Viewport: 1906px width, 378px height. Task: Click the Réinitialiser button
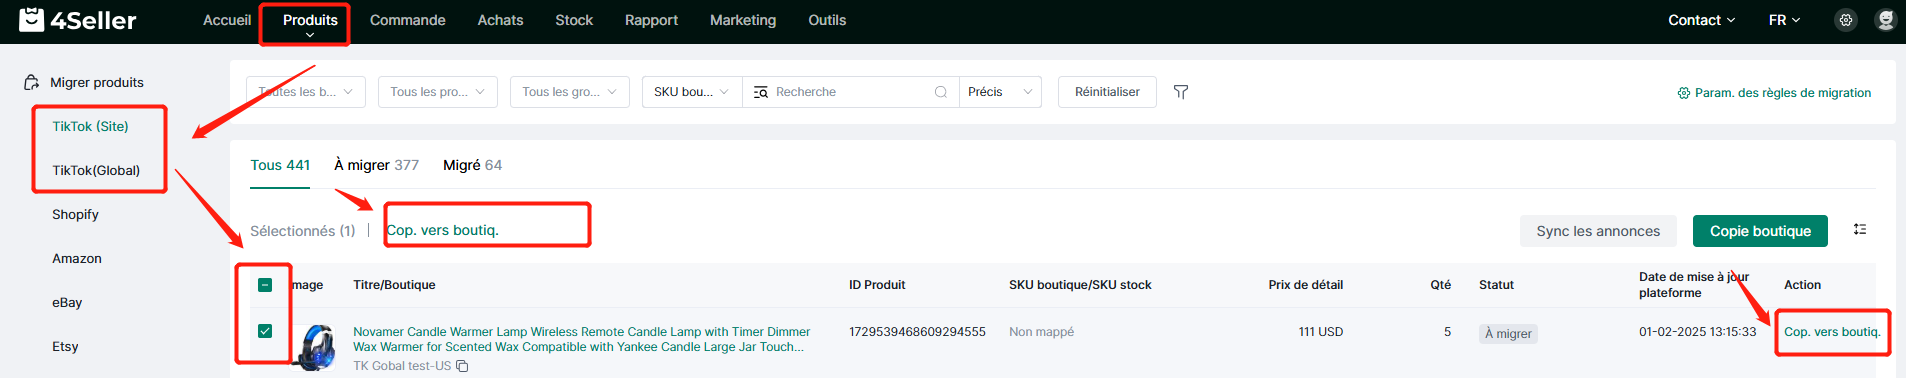point(1107,92)
